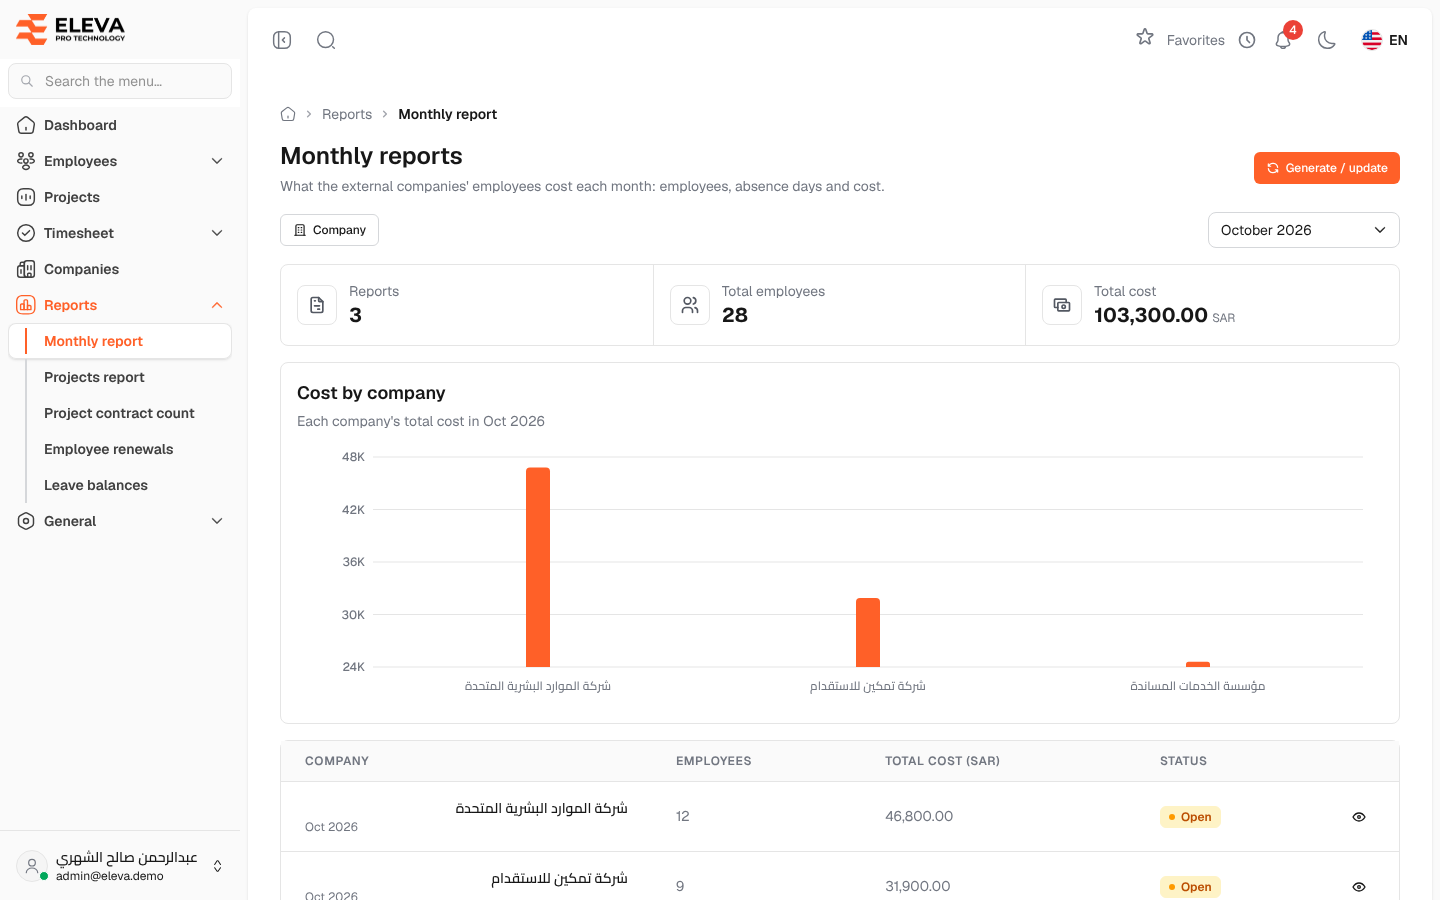Open Employee renewals menu item
The image size is (1440, 900).
tap(108, 449)
